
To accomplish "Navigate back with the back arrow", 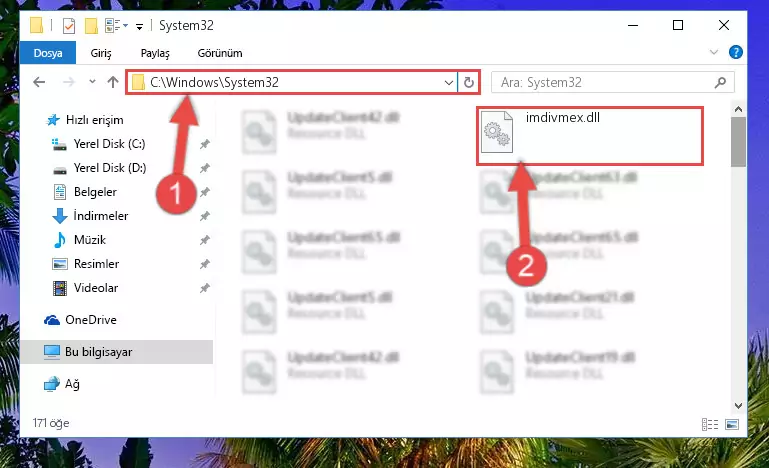I will click(x=39, y=82).
